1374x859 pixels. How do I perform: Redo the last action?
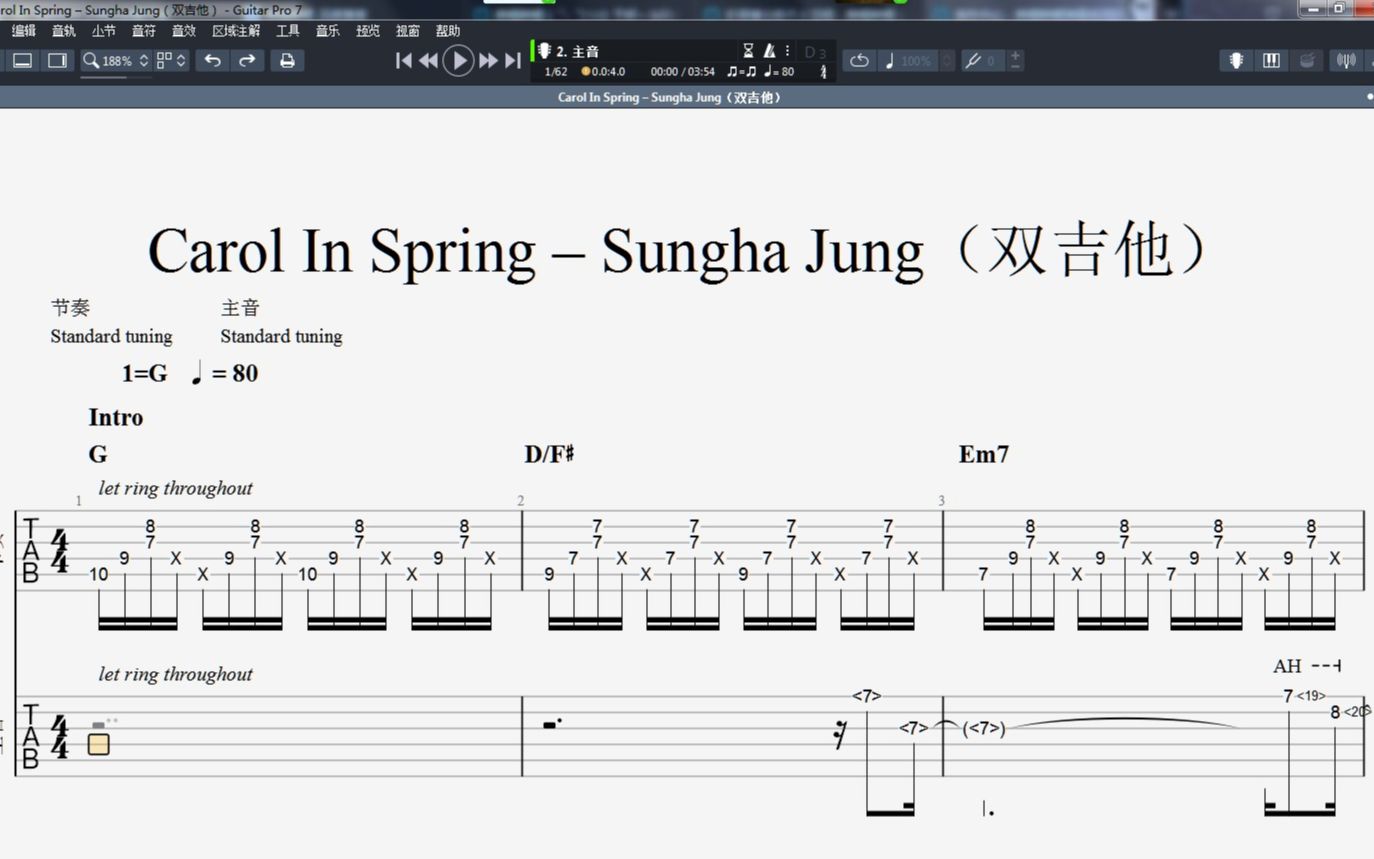246,60
